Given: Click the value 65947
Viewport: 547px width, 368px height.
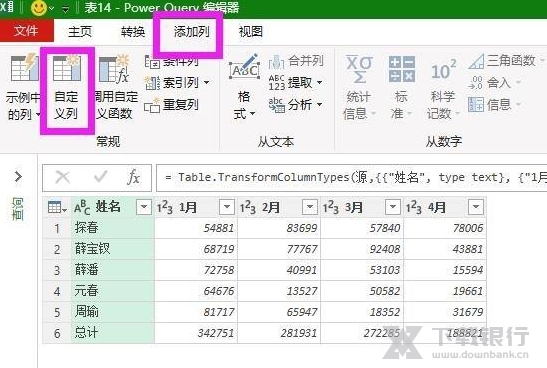Looking at the screenshot, I should [302, 312].
